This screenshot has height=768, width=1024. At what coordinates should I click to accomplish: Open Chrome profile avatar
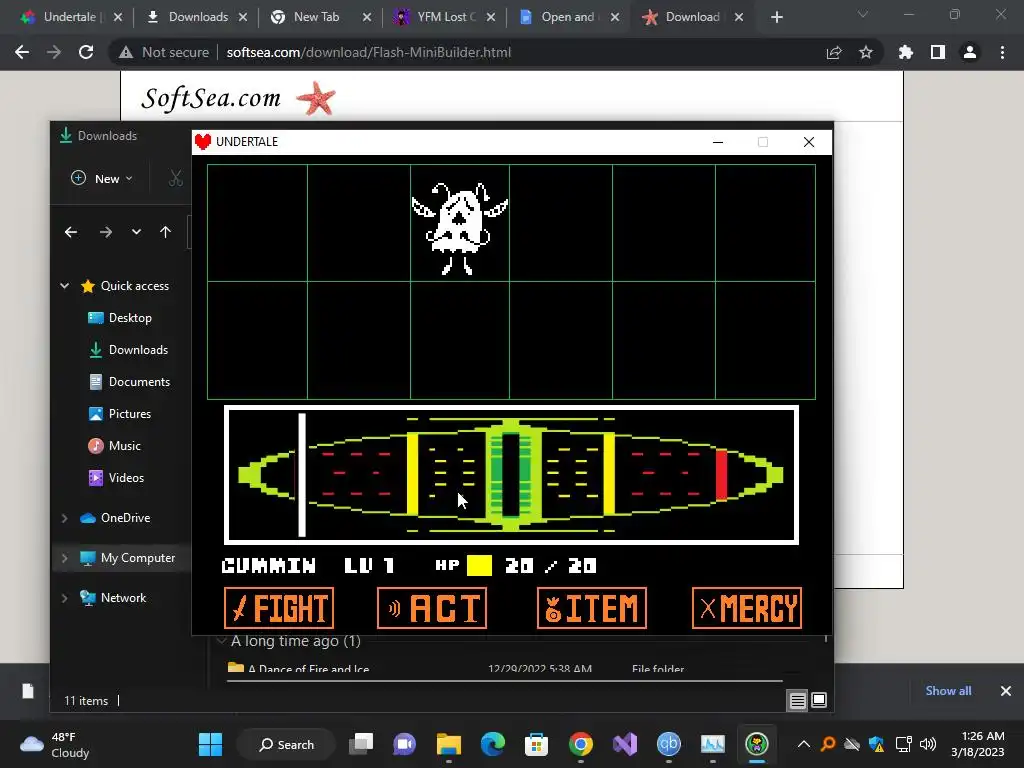970,52
